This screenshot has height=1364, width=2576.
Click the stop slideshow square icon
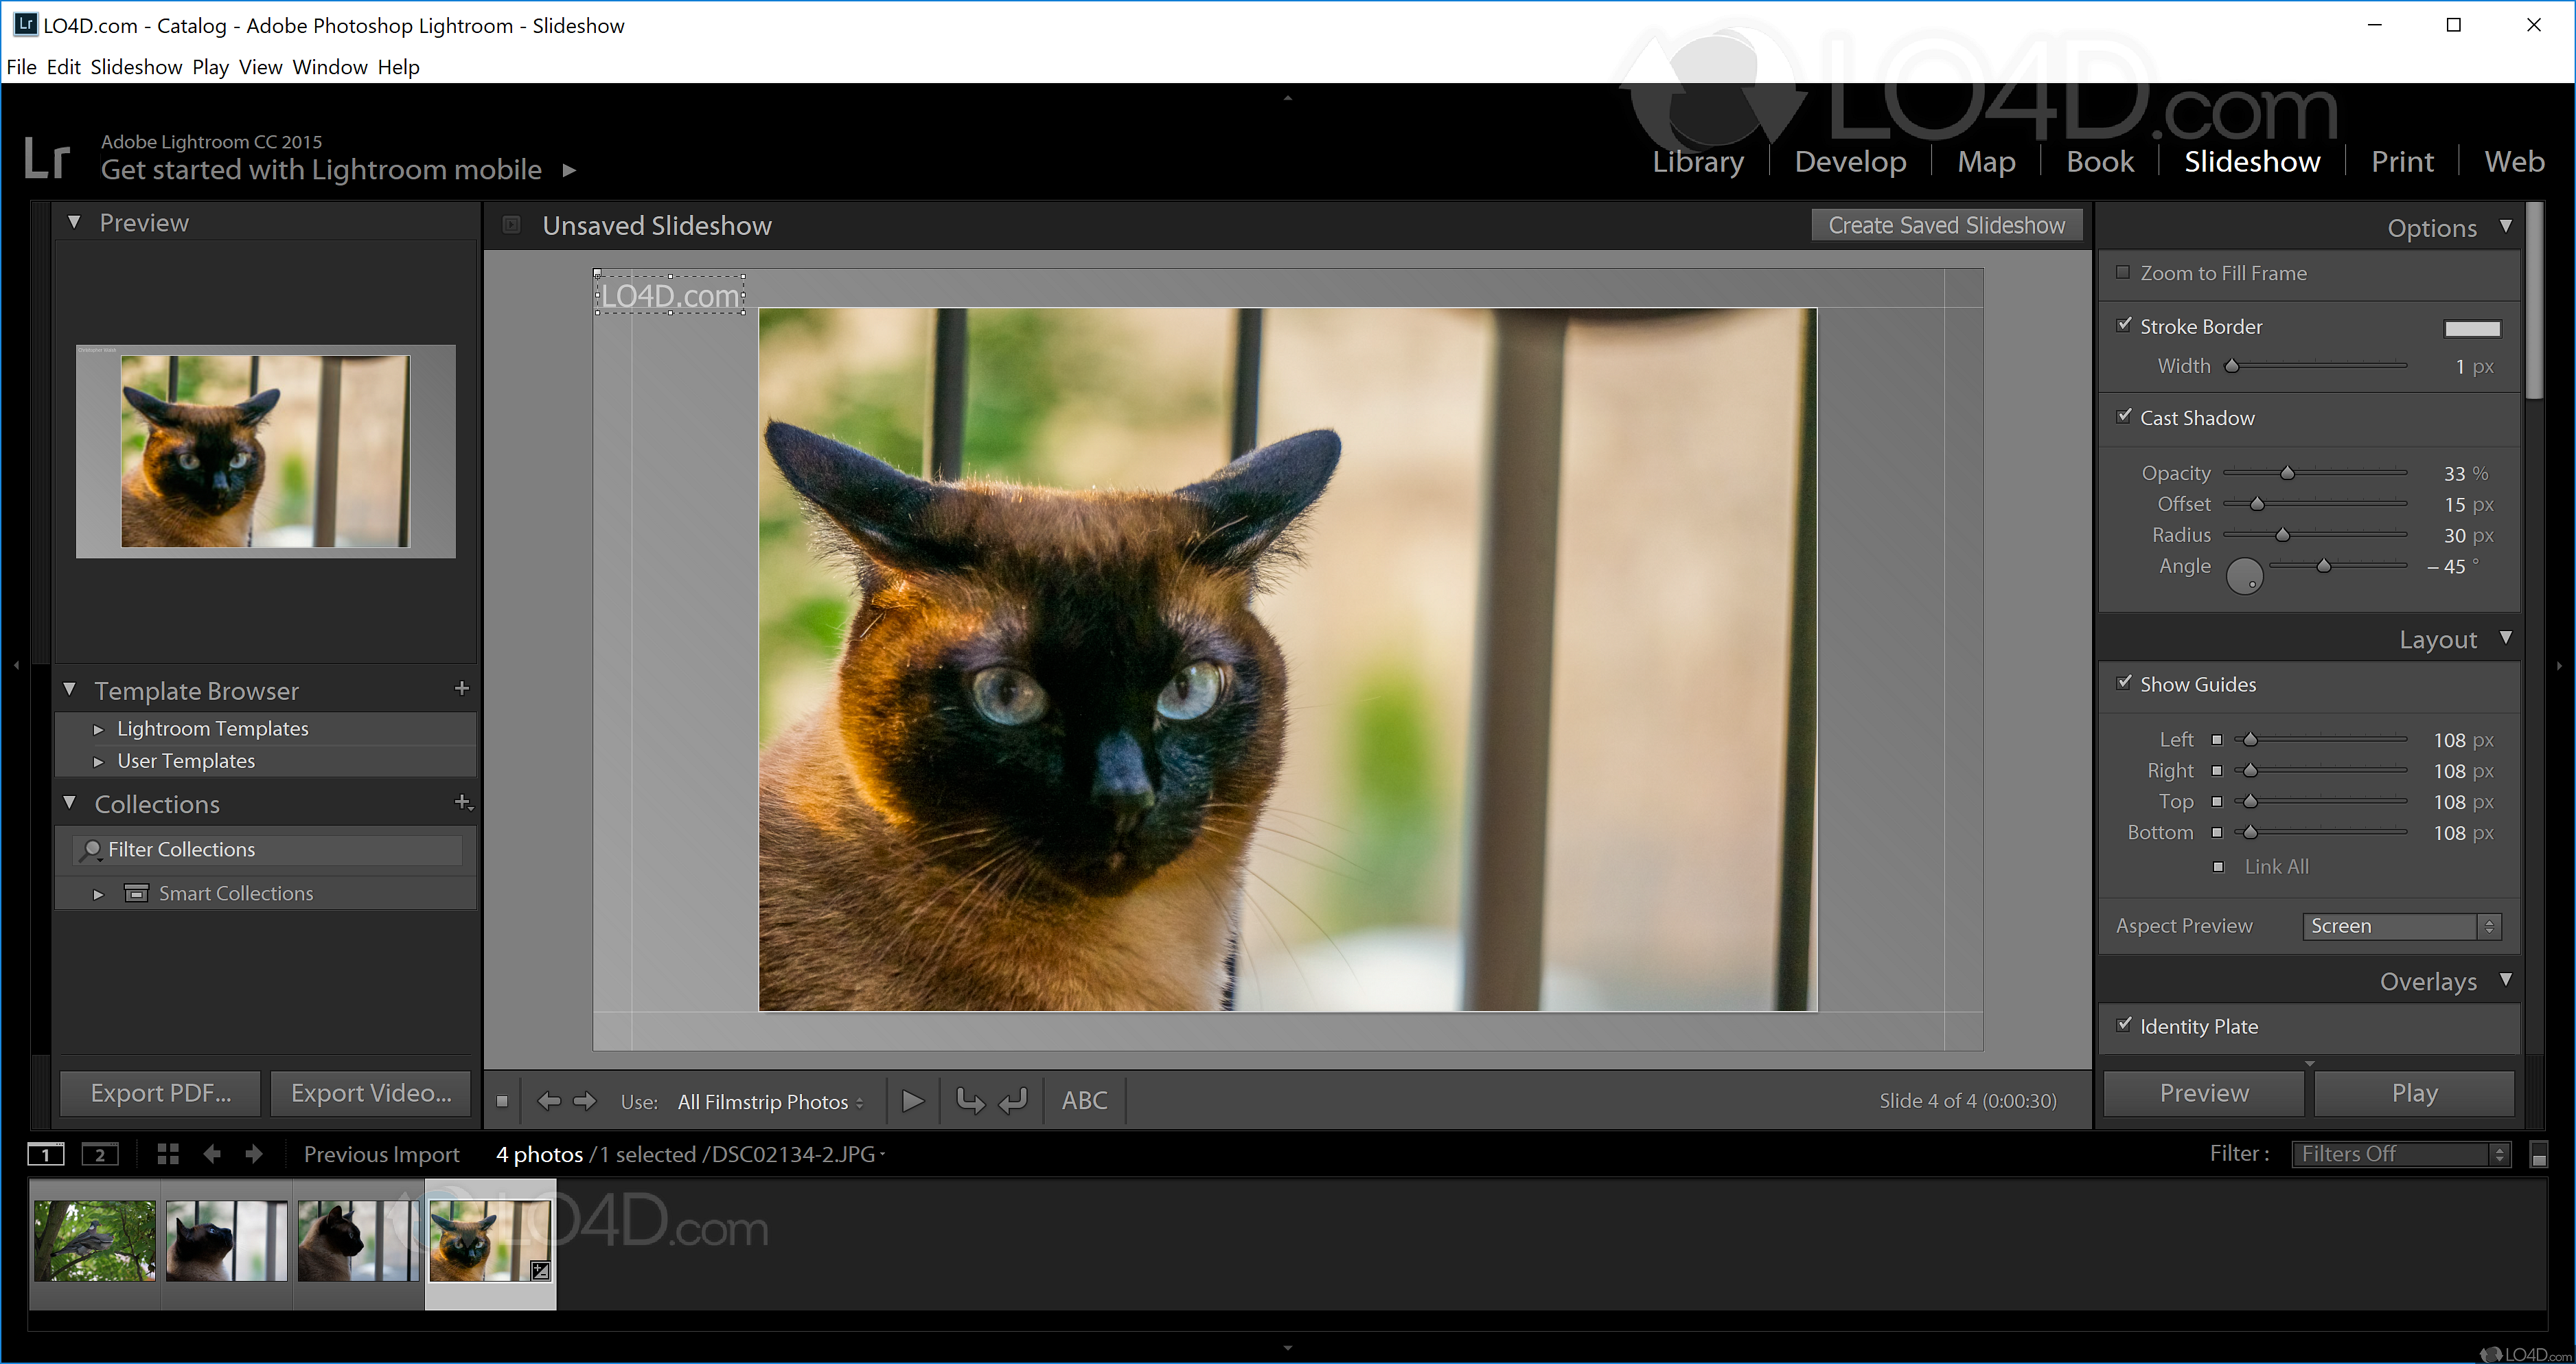pyautogui.click(x=502, y=1101)
